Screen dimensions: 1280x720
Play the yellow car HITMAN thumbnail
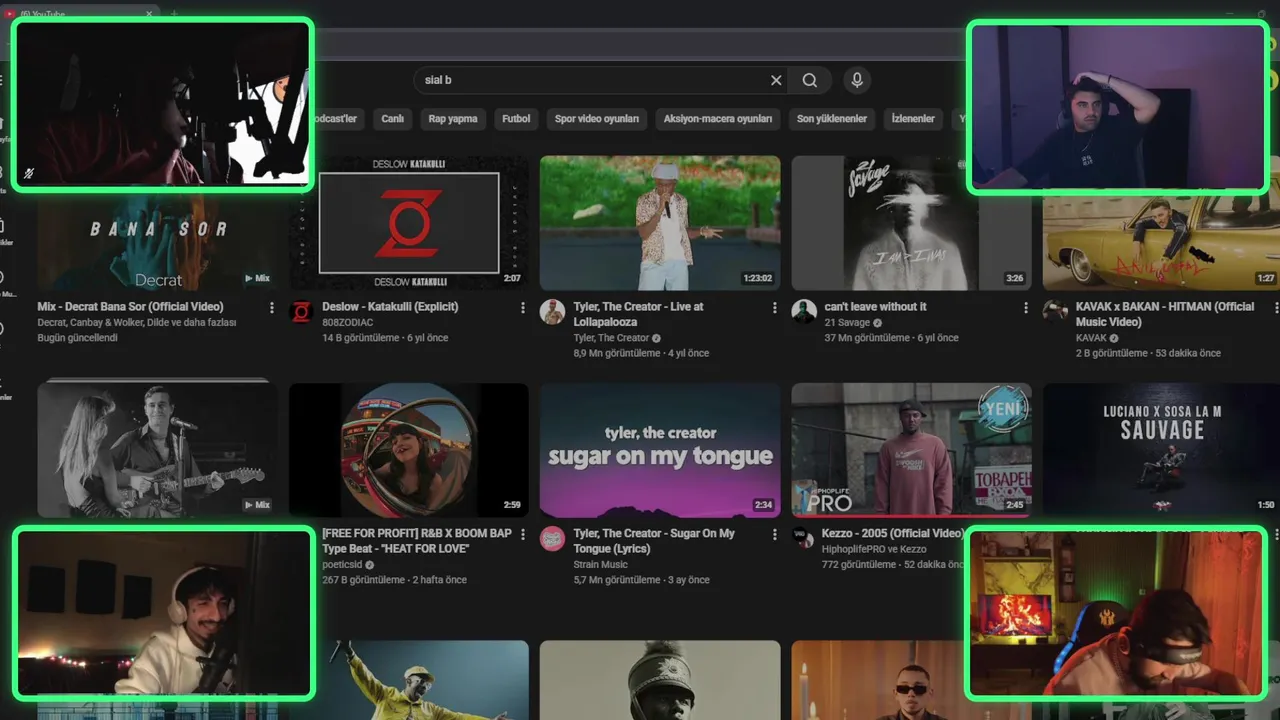tap(1161, 243)
